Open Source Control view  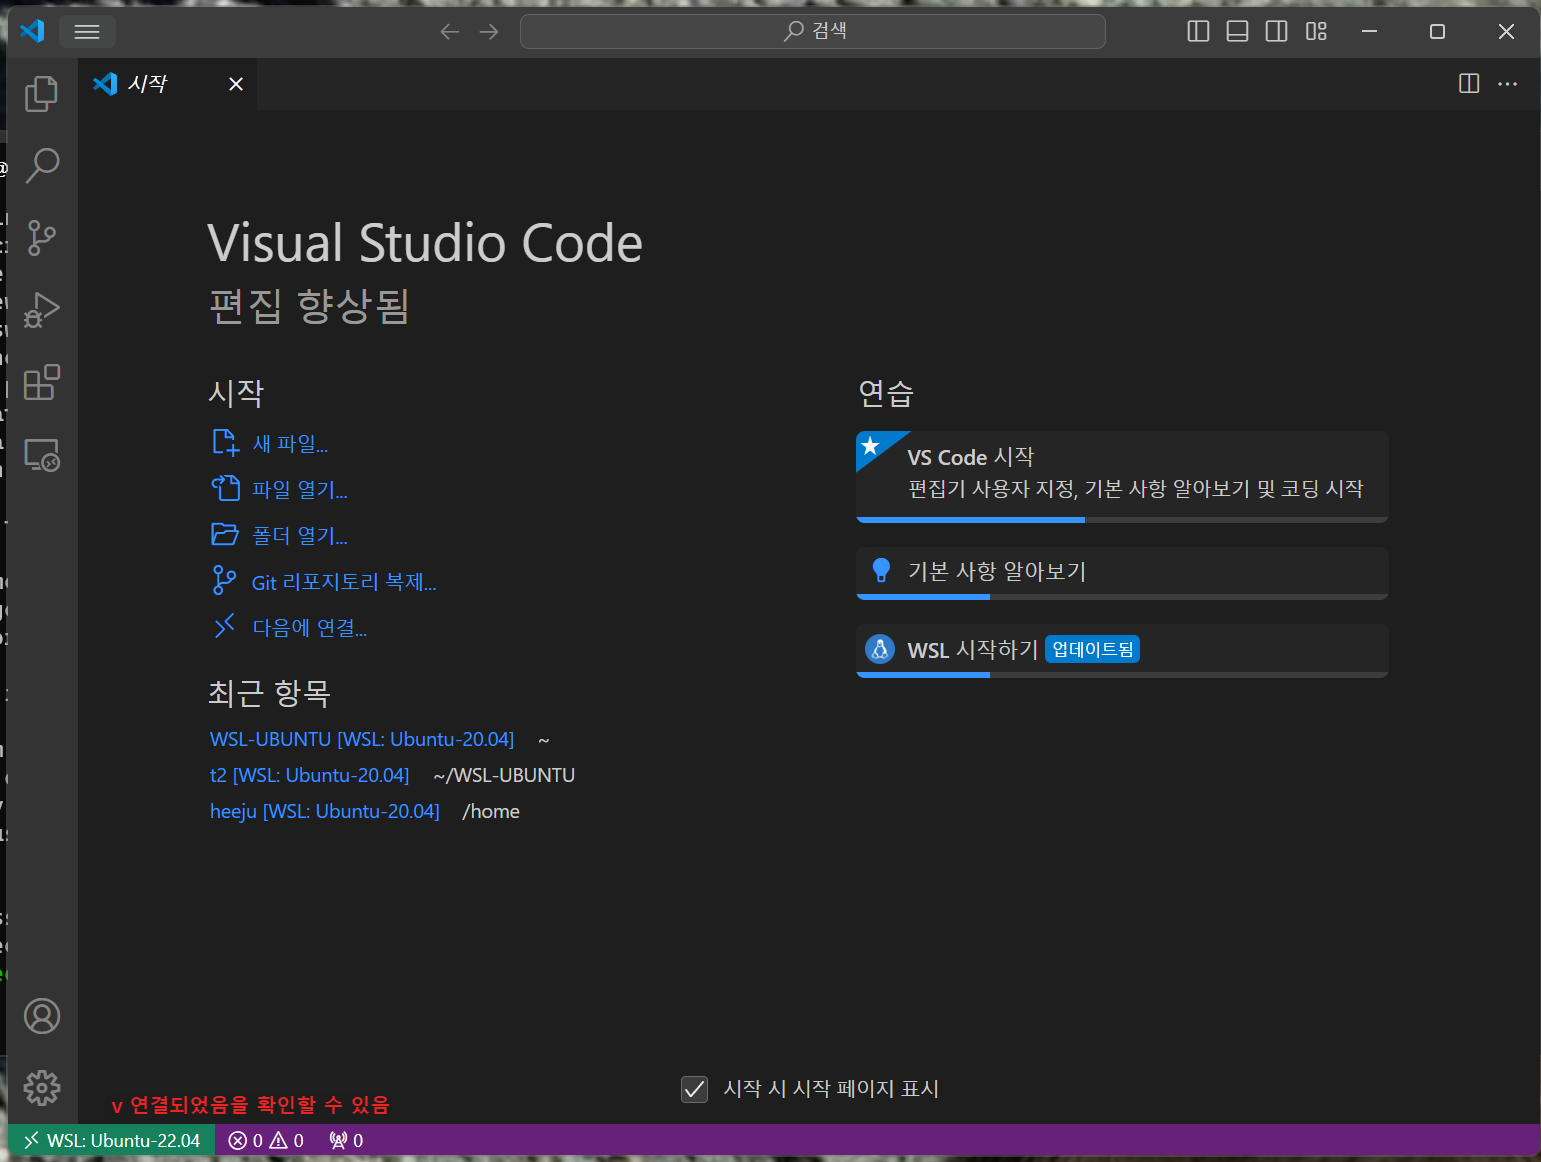(x=42, y=238)
